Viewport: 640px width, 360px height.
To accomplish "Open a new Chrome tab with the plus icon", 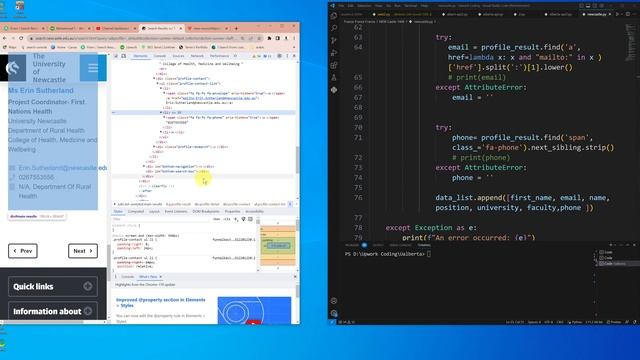I will [x=236, y=28].
